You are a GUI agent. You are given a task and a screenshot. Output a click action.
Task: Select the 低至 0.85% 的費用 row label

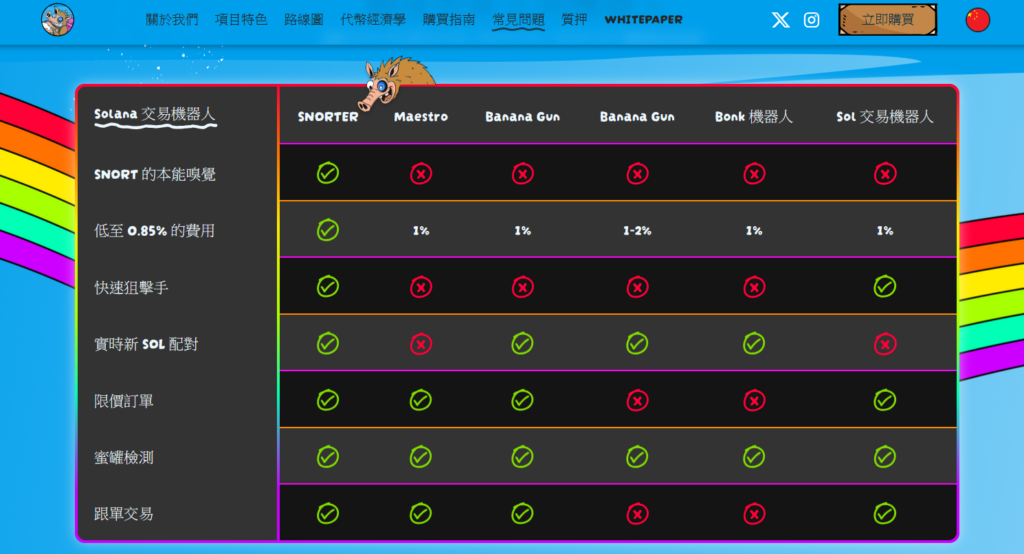[154, 231]
